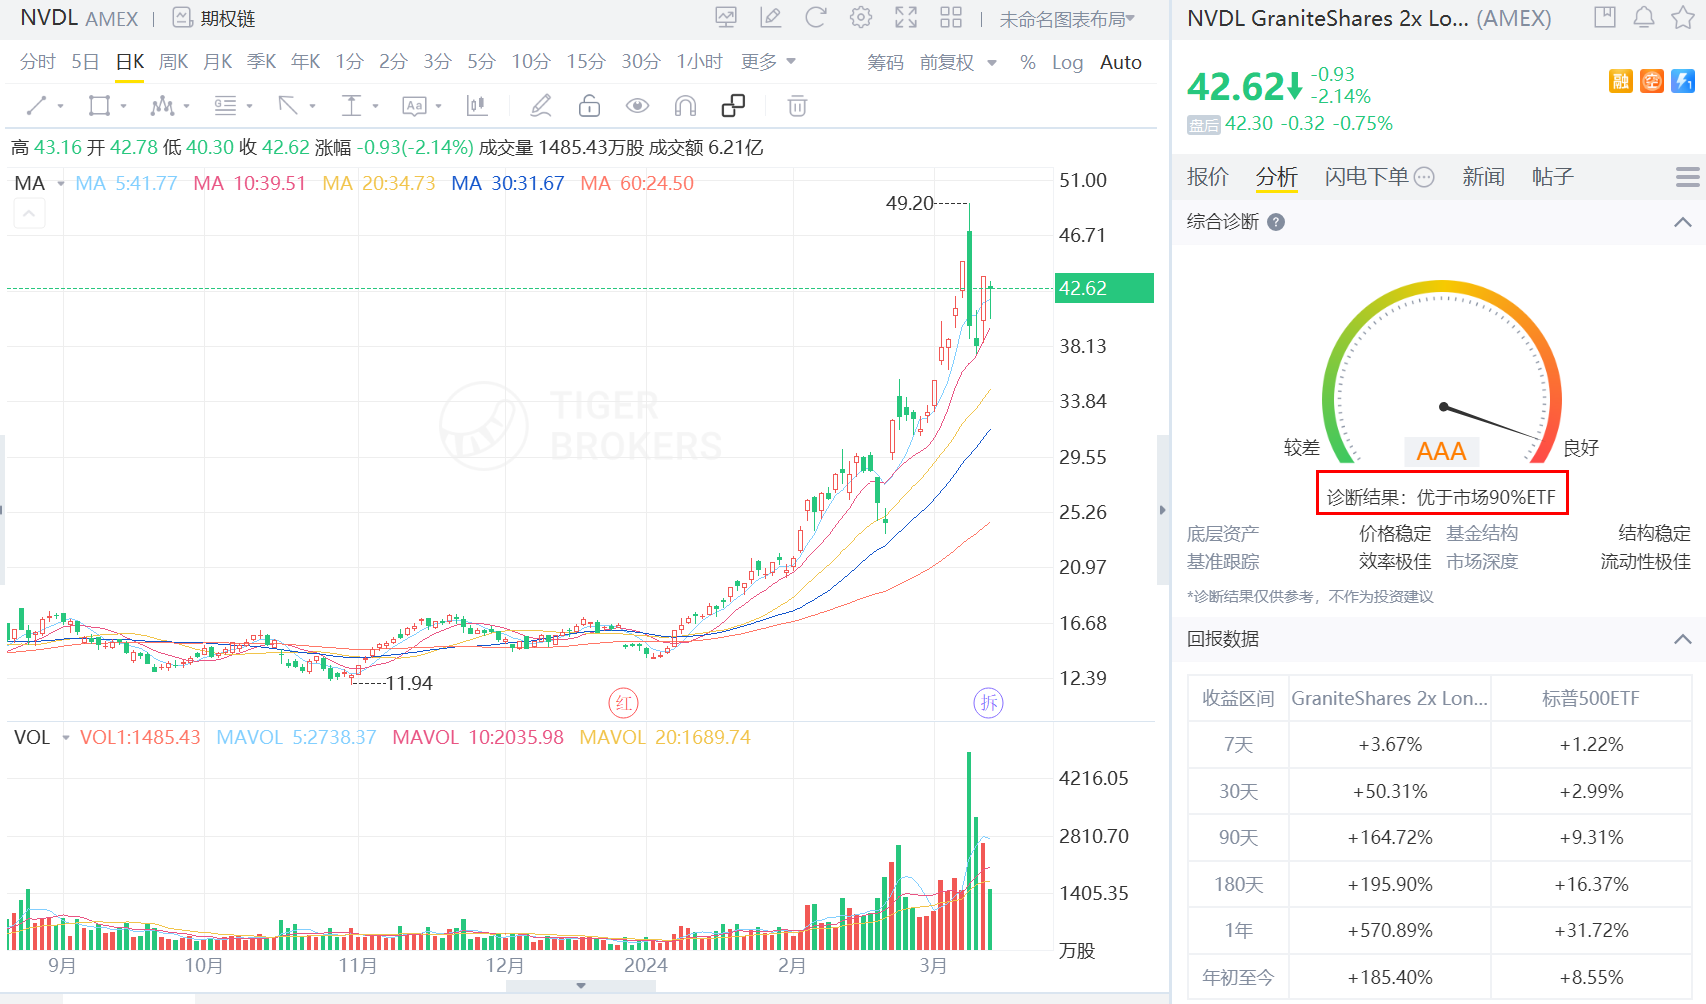The height and width of the screenshot is (1004, 1706).
Task: Collapse the MA indicator legend arrow
Action: click(x=29, y=213)
